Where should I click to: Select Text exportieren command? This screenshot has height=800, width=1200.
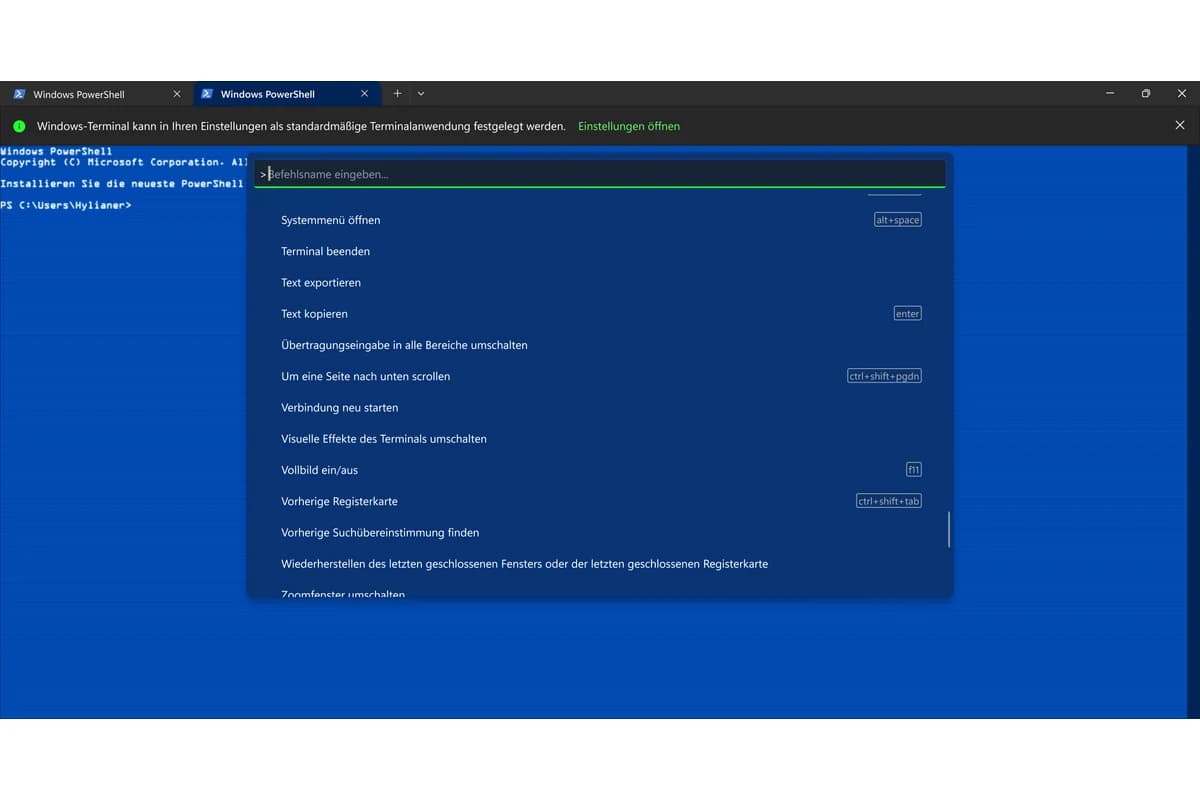click(x=600, y=282)
